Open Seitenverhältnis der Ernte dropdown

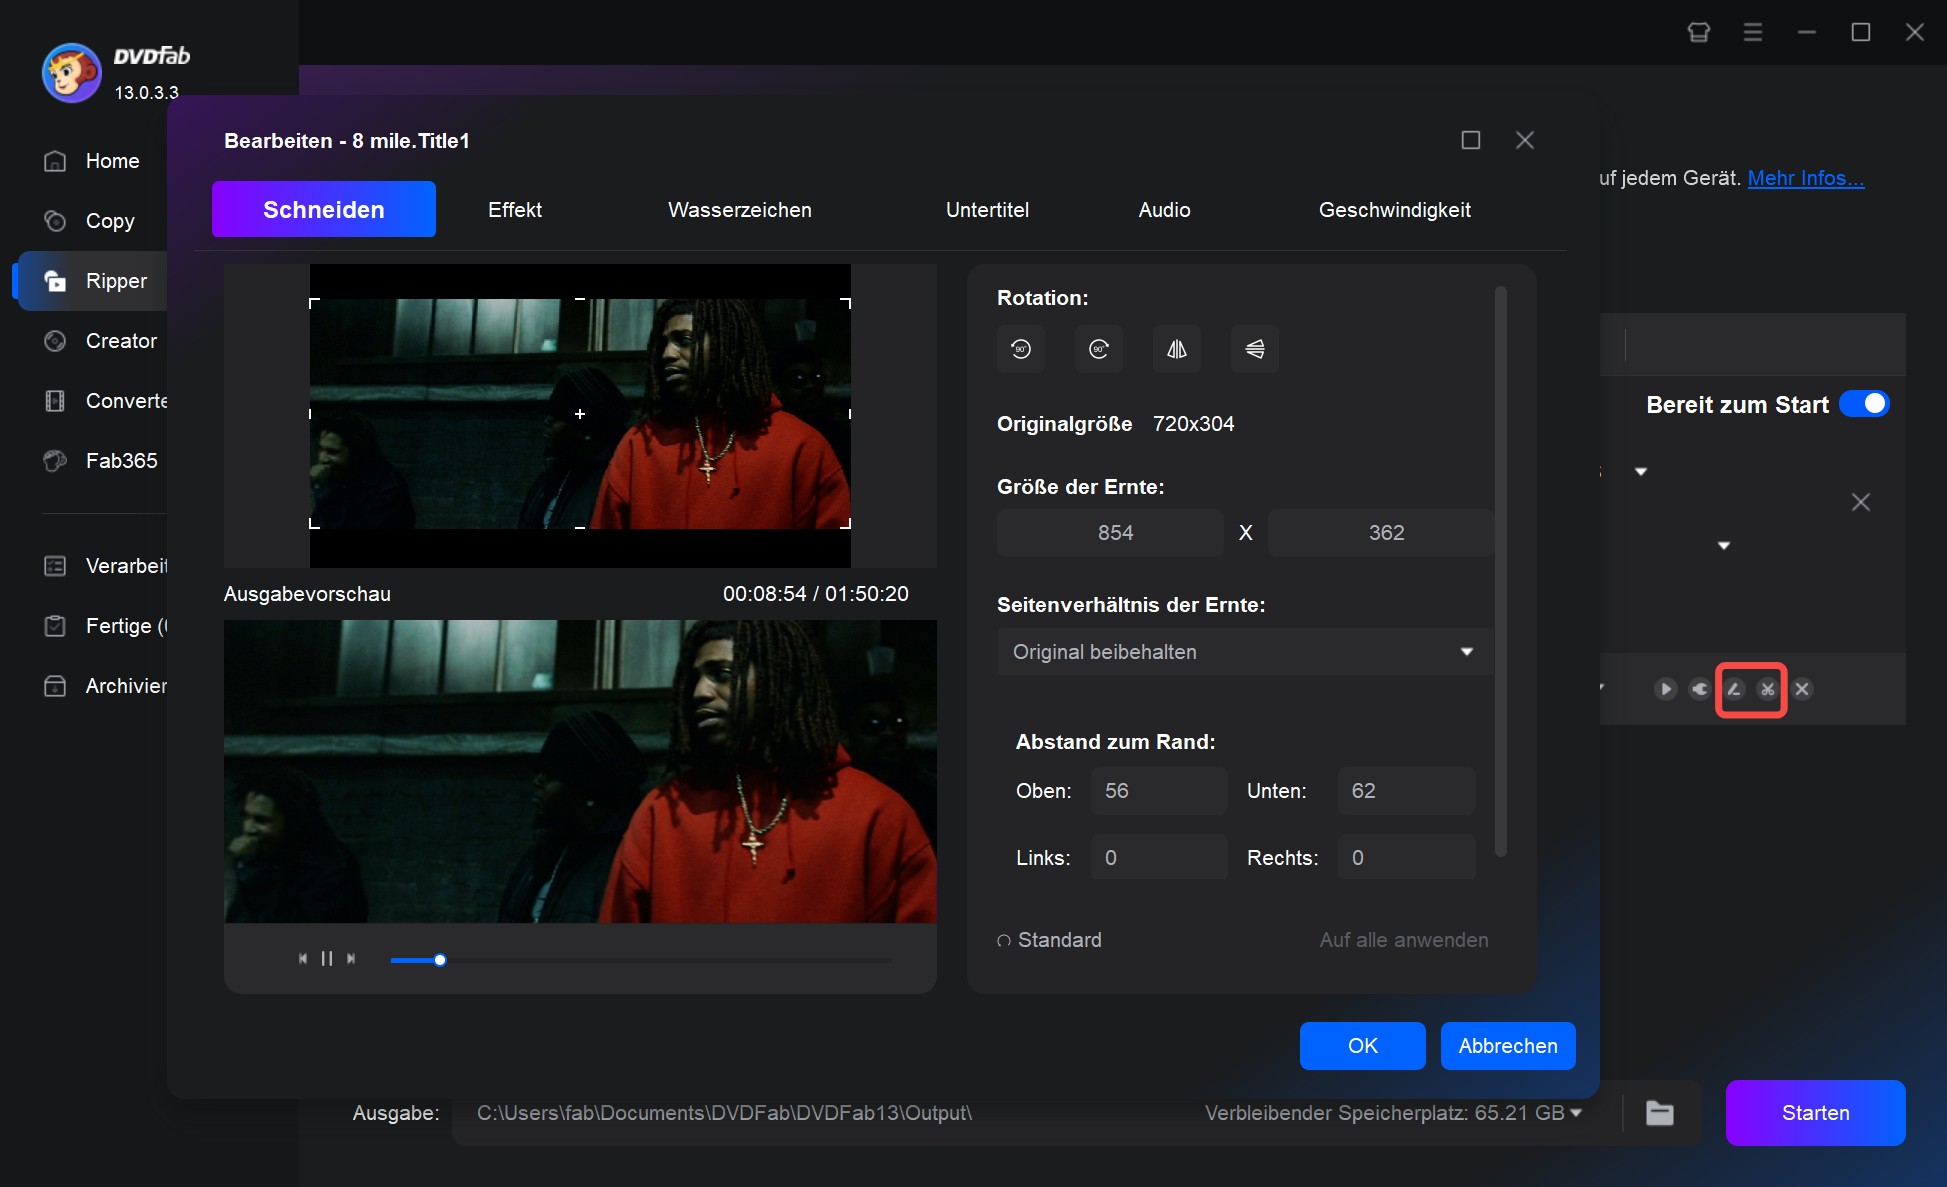(x=1244, y=652)
